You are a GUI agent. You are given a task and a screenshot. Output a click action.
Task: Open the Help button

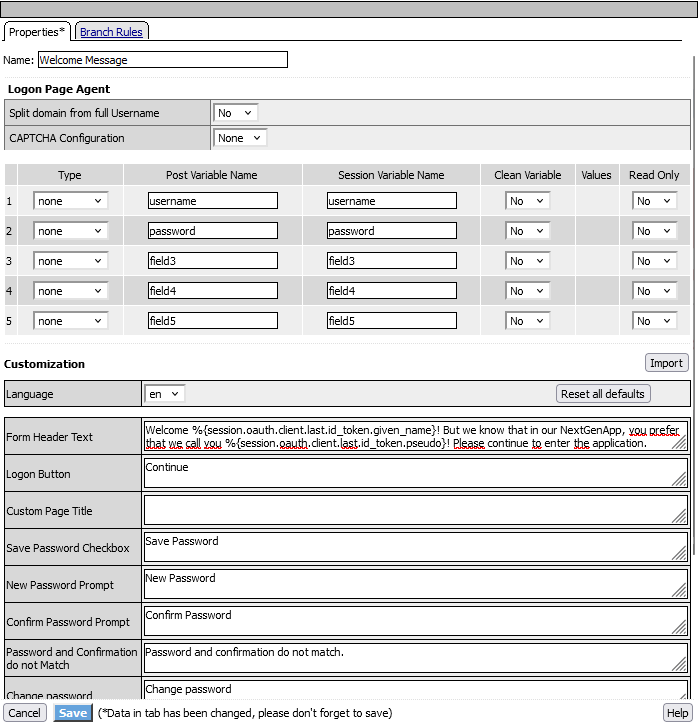coord(677,713)
